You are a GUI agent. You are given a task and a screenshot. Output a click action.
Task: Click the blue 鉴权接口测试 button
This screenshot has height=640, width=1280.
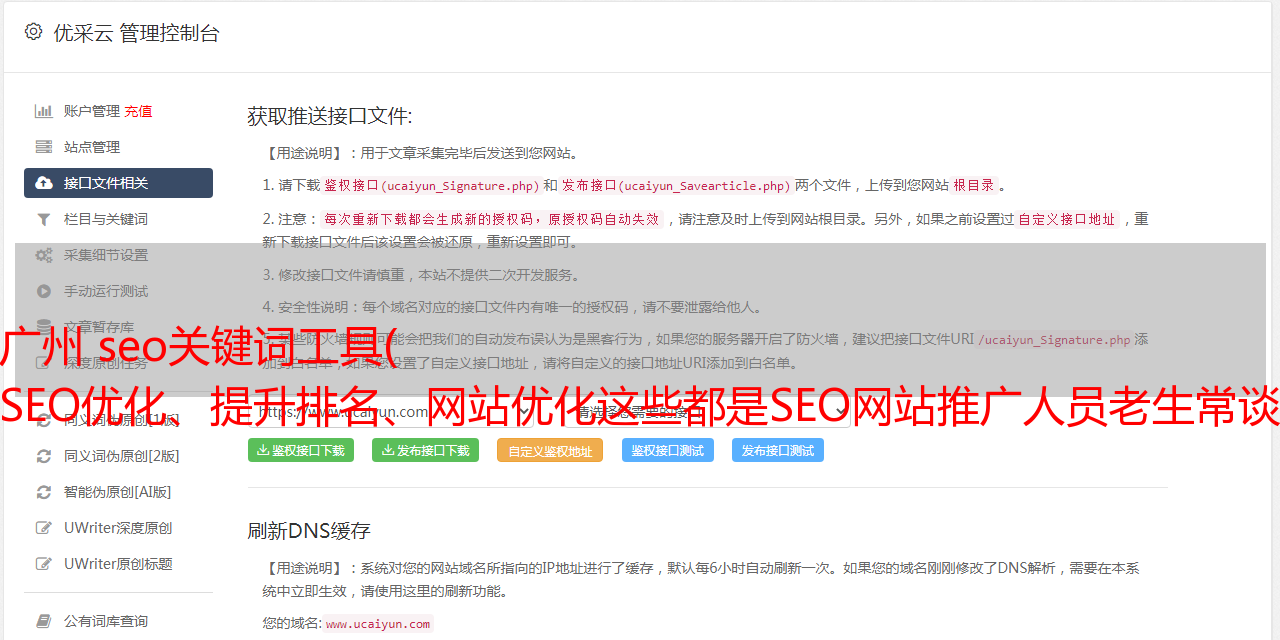point(668,450)
